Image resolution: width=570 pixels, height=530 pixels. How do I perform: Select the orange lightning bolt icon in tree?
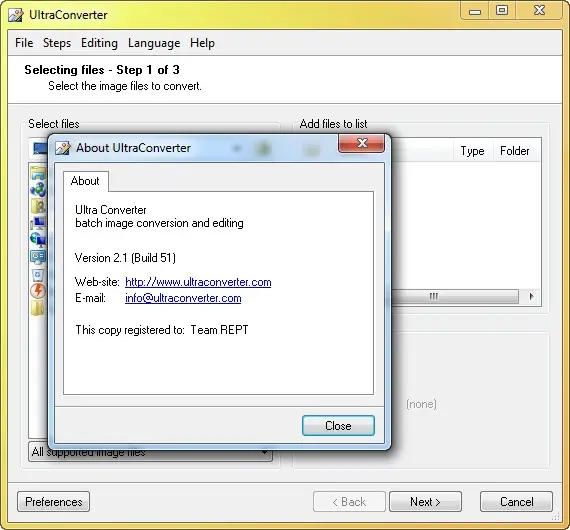38,291
